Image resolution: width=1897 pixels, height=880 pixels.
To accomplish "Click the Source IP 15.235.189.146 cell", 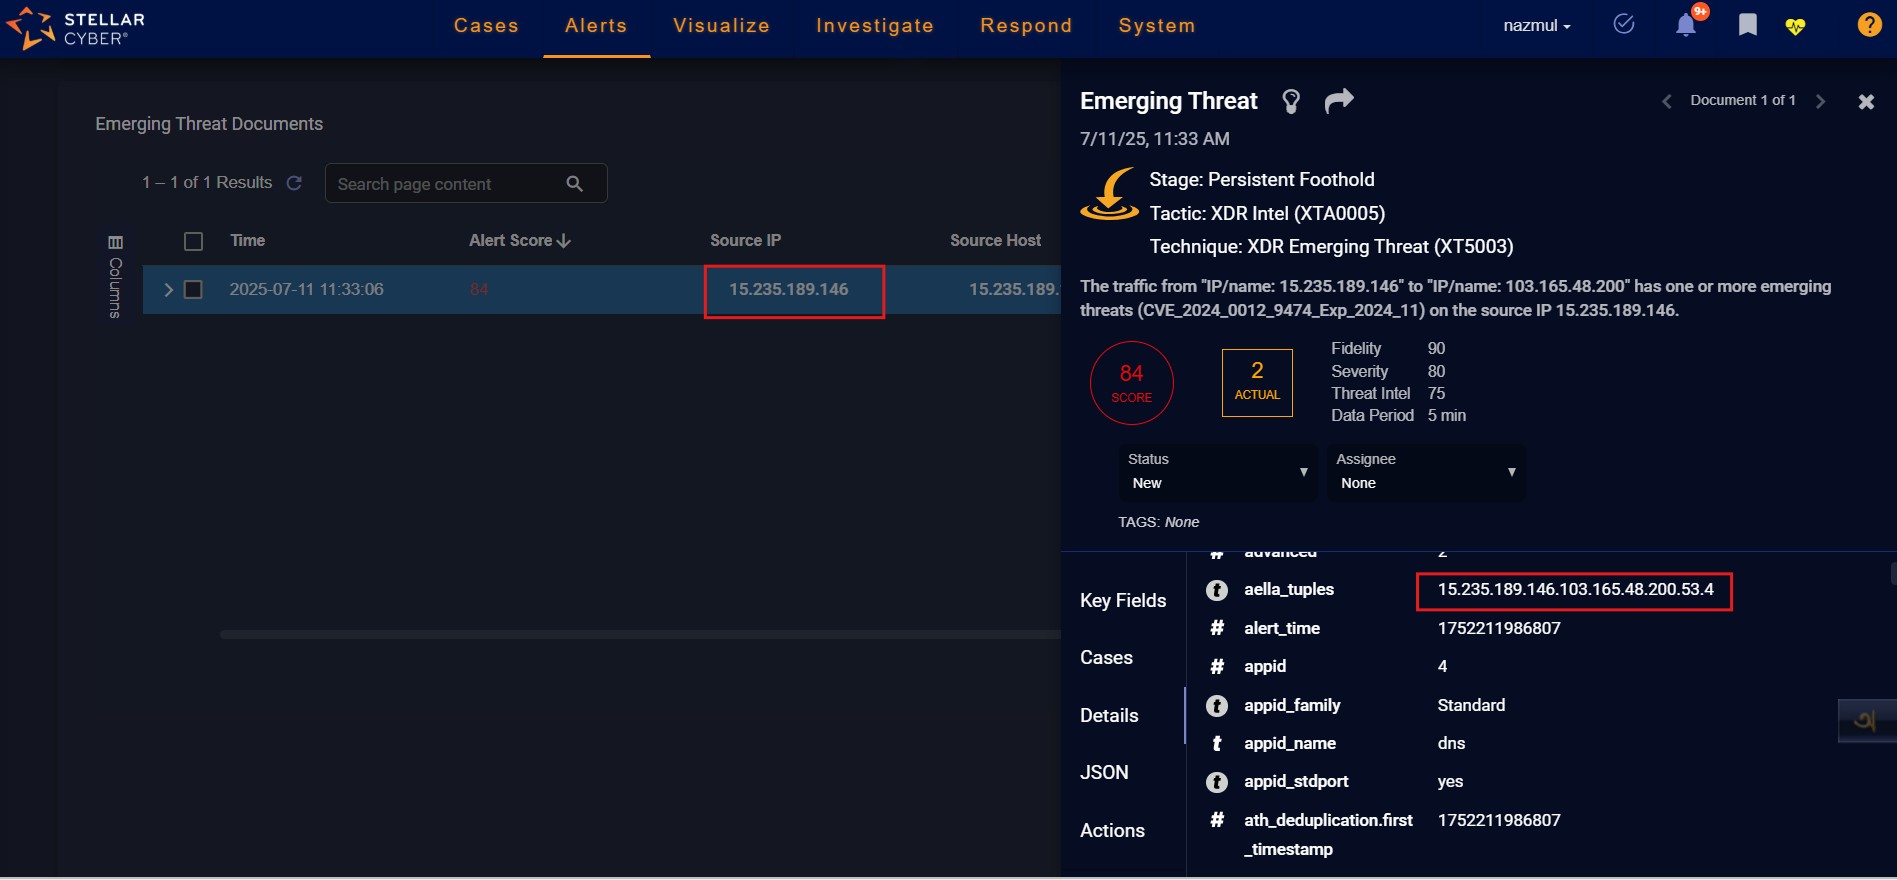I will pos(788,290).
